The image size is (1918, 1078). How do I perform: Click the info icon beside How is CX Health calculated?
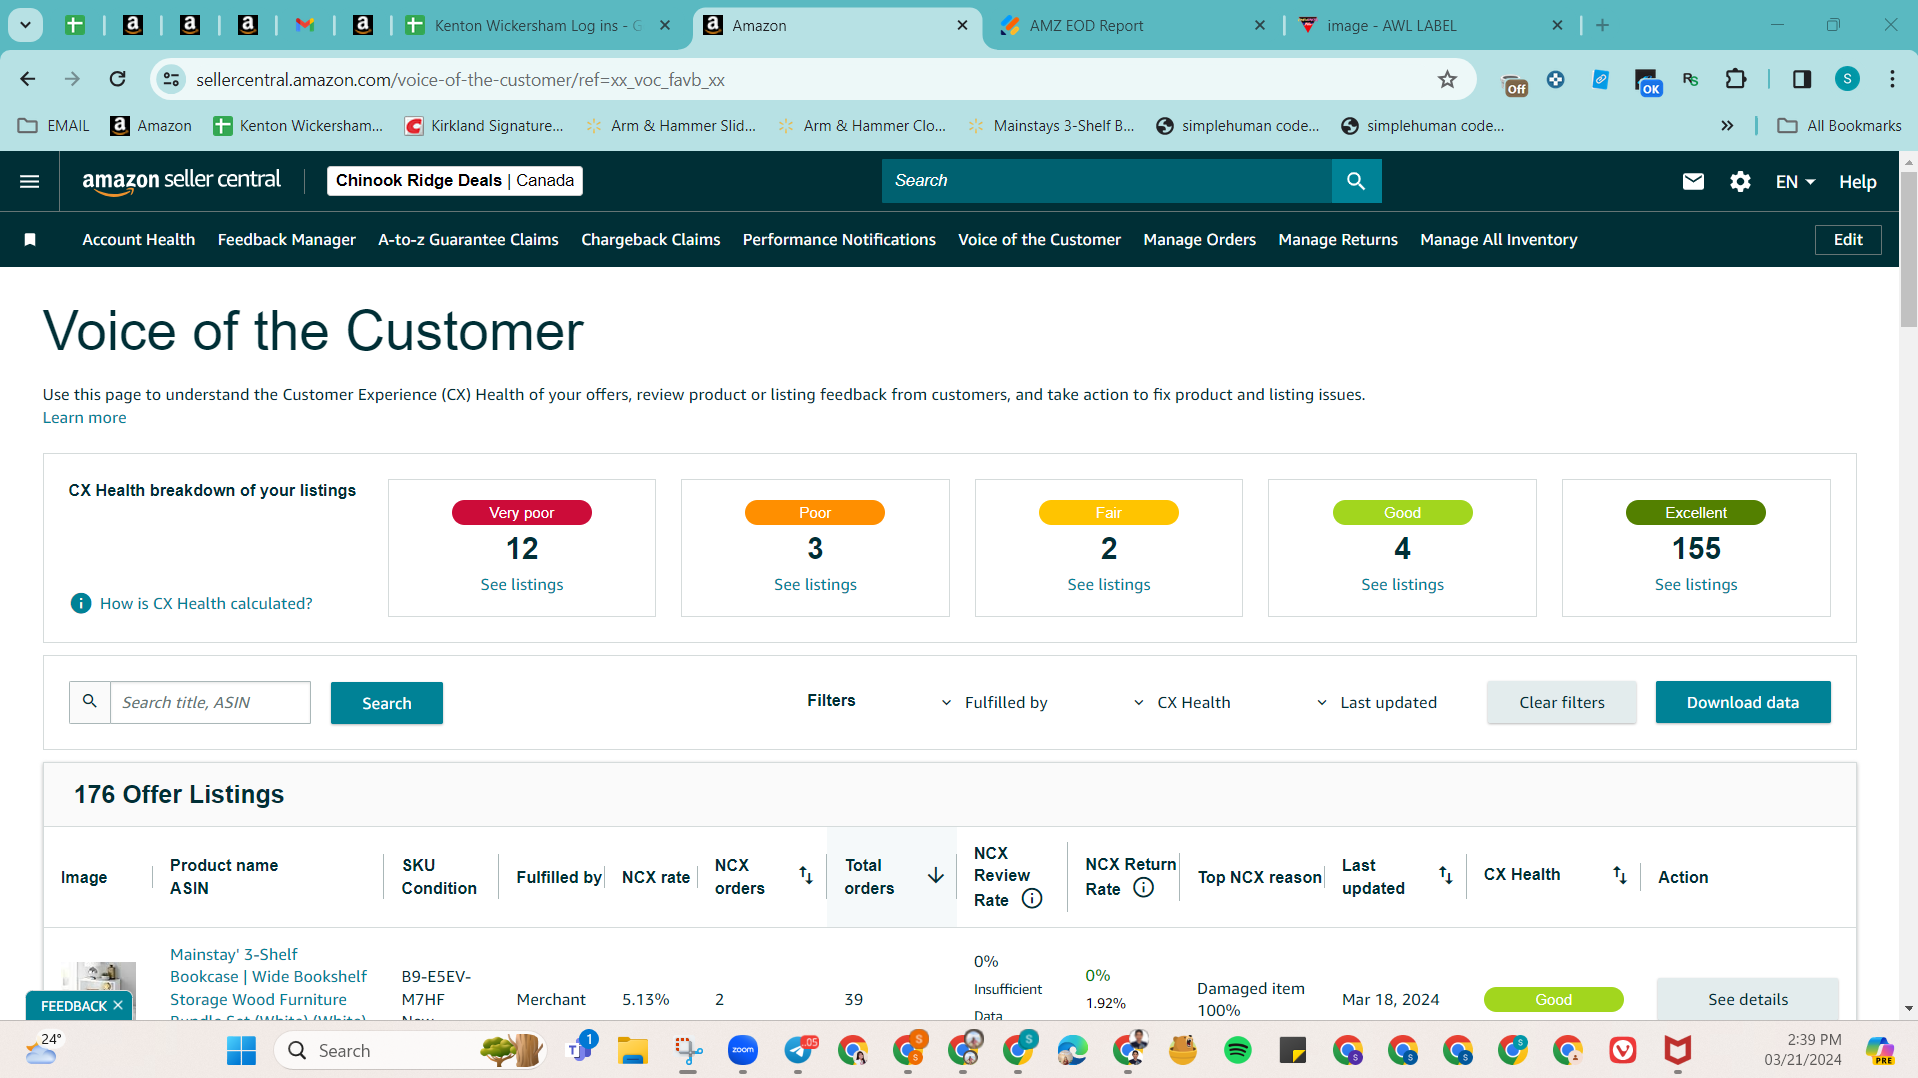pos(81,603)
